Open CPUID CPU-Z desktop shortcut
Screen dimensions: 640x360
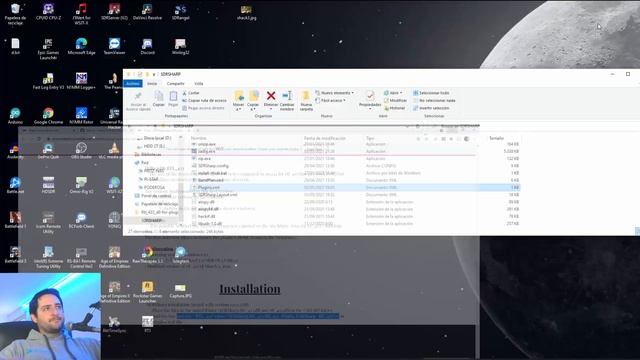48,12
